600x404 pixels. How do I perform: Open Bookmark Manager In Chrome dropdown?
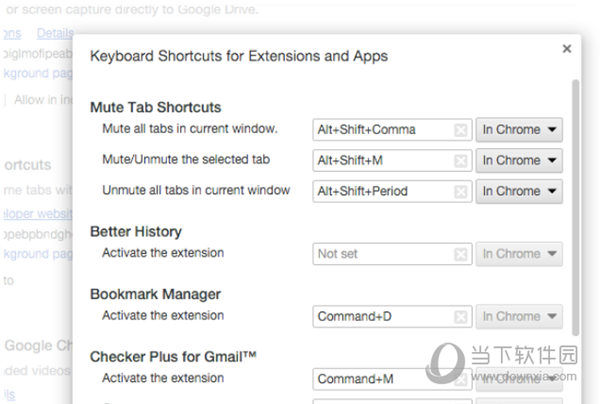[x=519, y=316]
